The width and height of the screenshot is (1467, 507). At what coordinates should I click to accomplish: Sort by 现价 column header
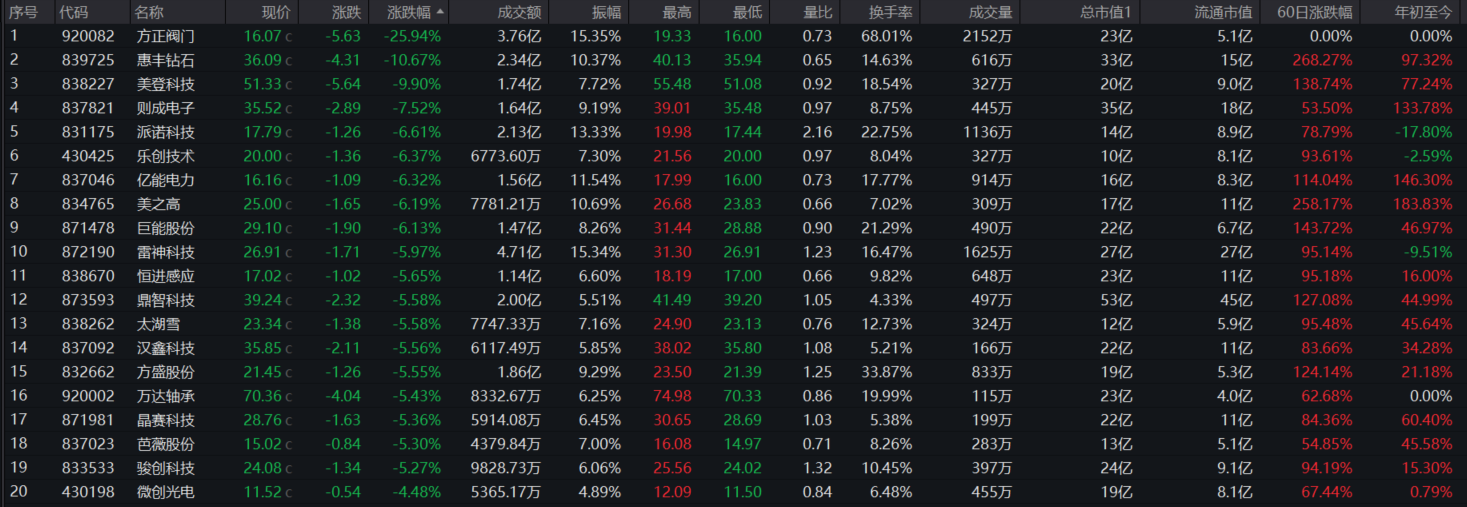(276, 12)
